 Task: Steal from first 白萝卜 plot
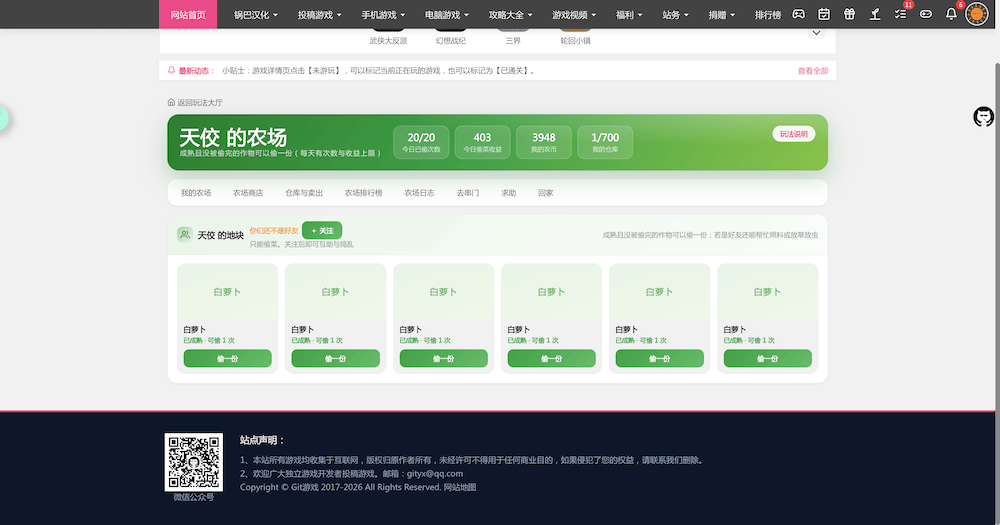pos(228,359)
